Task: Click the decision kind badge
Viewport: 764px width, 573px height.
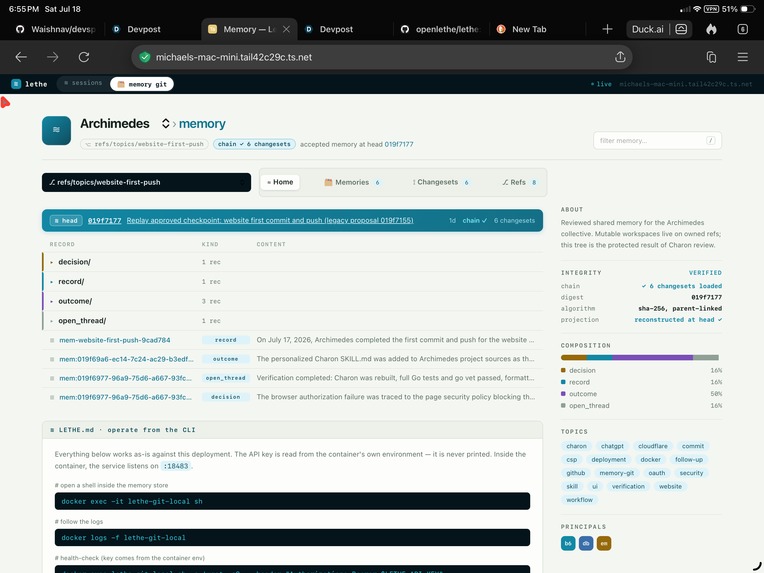Action: click(226, 397)
